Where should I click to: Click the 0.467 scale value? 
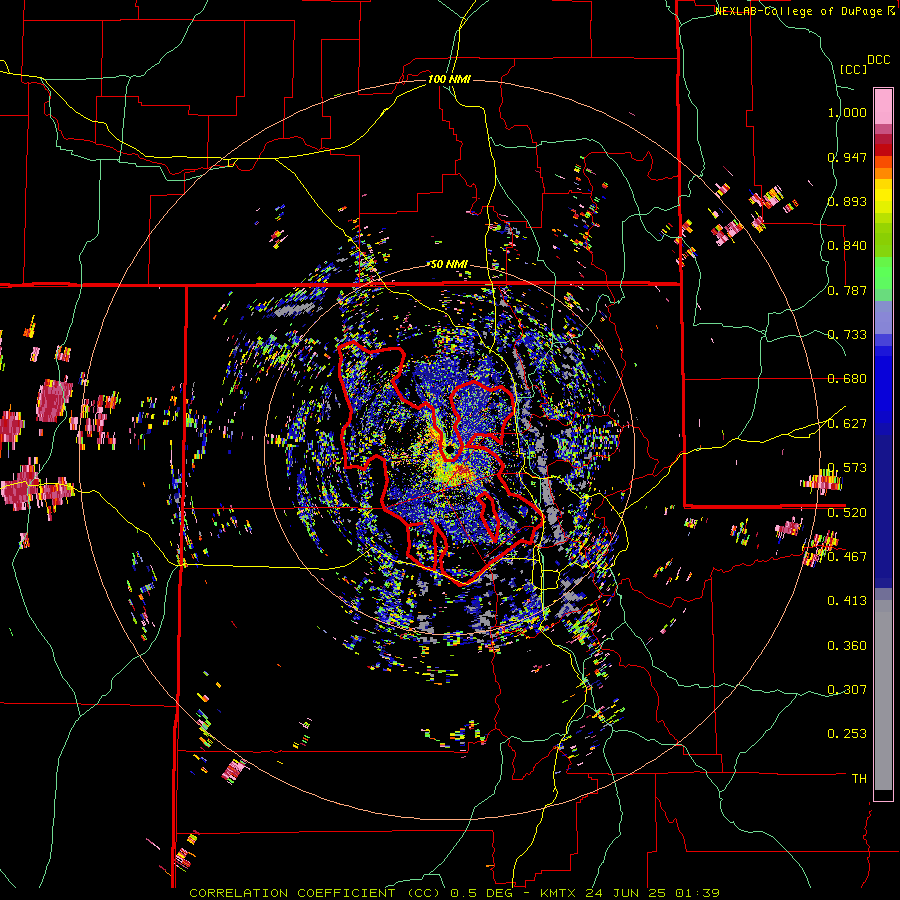pos(847,557)
